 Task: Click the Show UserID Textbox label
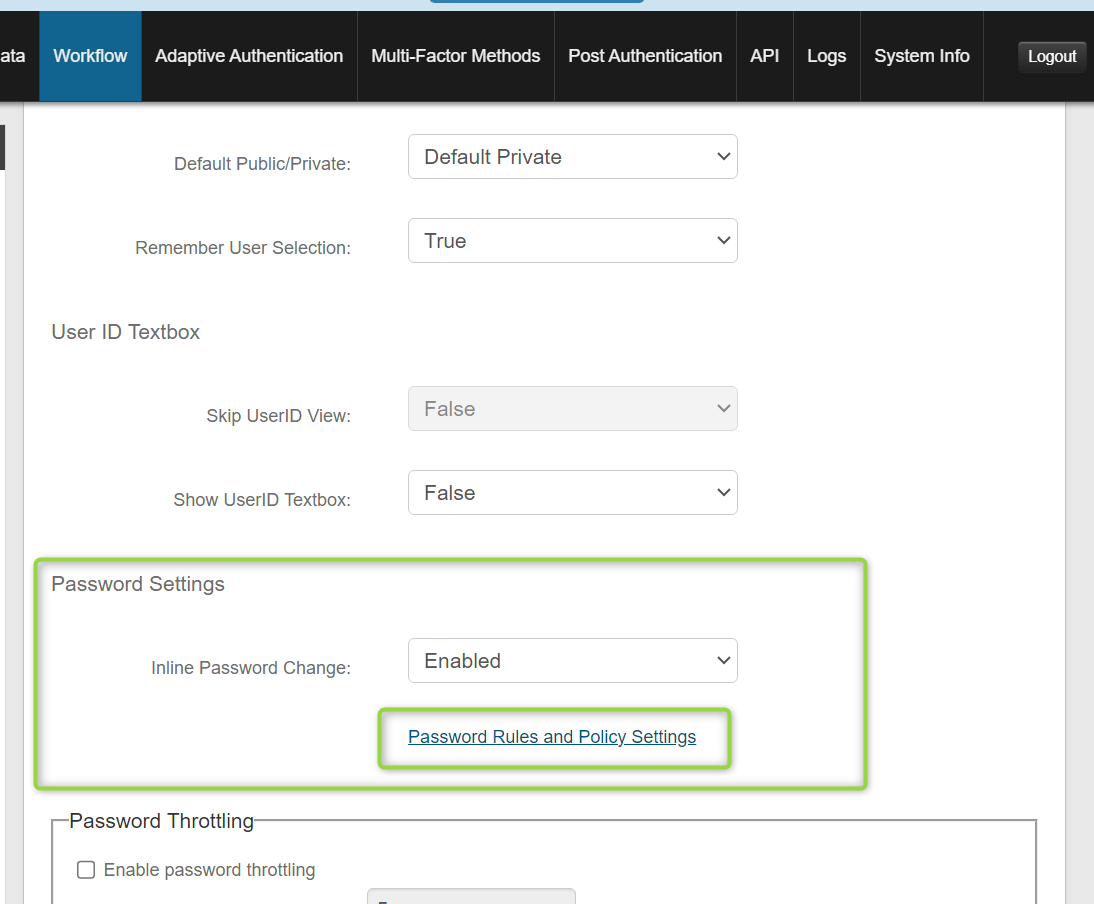[262, 499]
